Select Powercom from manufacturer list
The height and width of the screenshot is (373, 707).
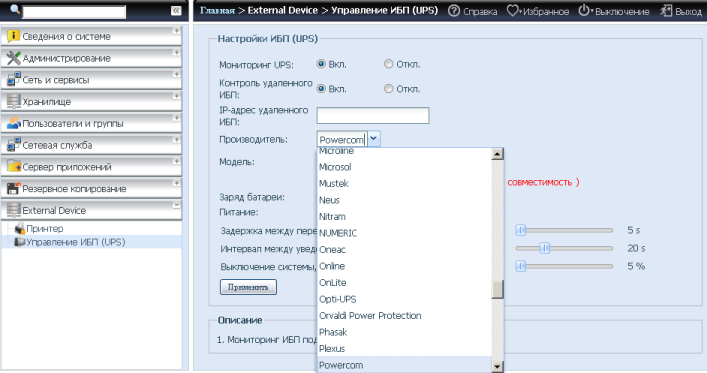click(404, 365)
